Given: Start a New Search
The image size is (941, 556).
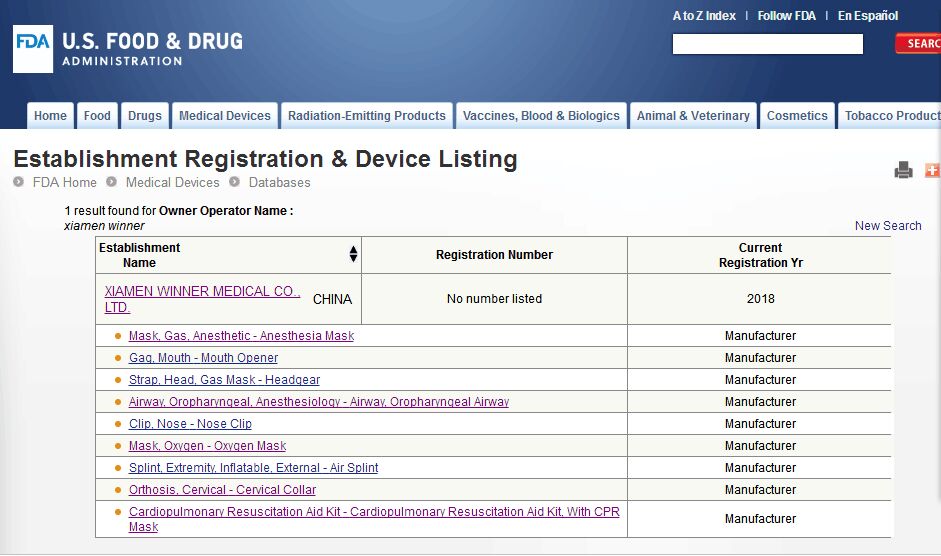Looking at the screenshot, I should pos(888,226).
